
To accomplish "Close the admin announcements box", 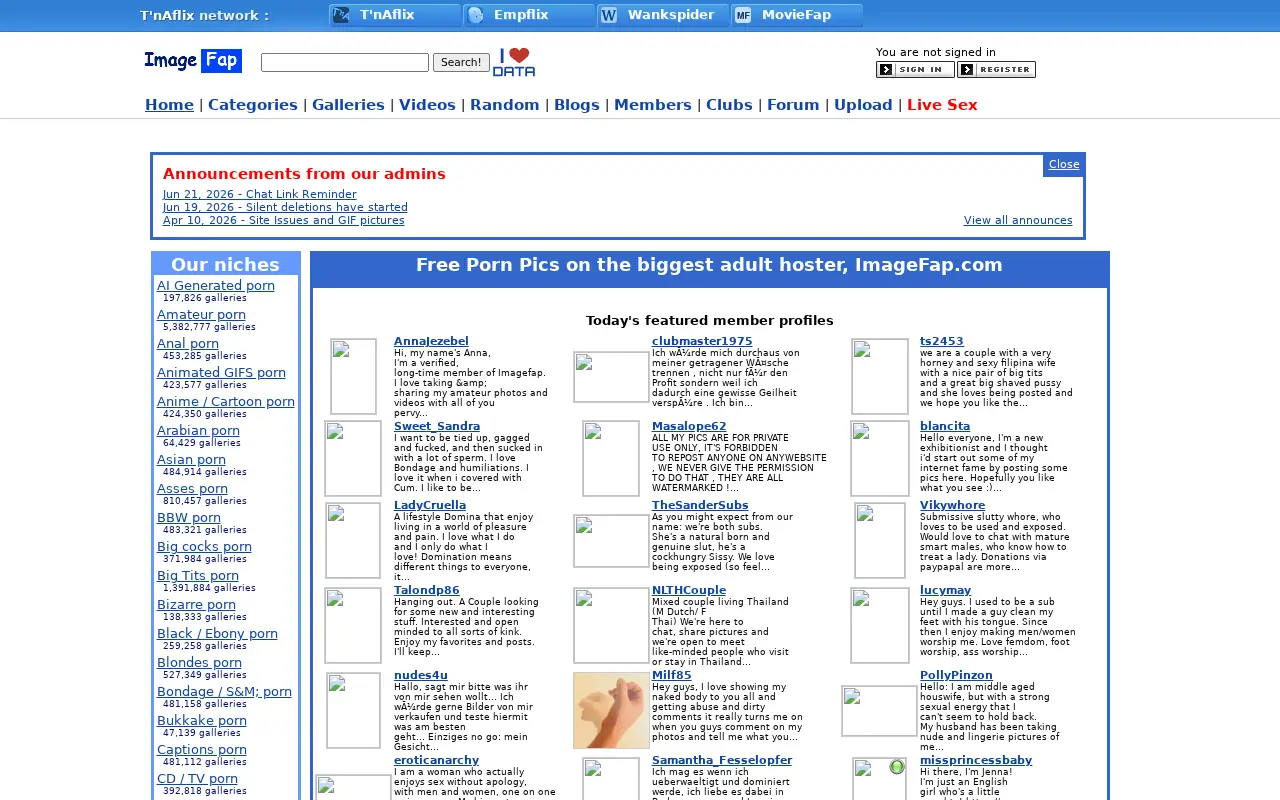I will tap(1064, 165).
